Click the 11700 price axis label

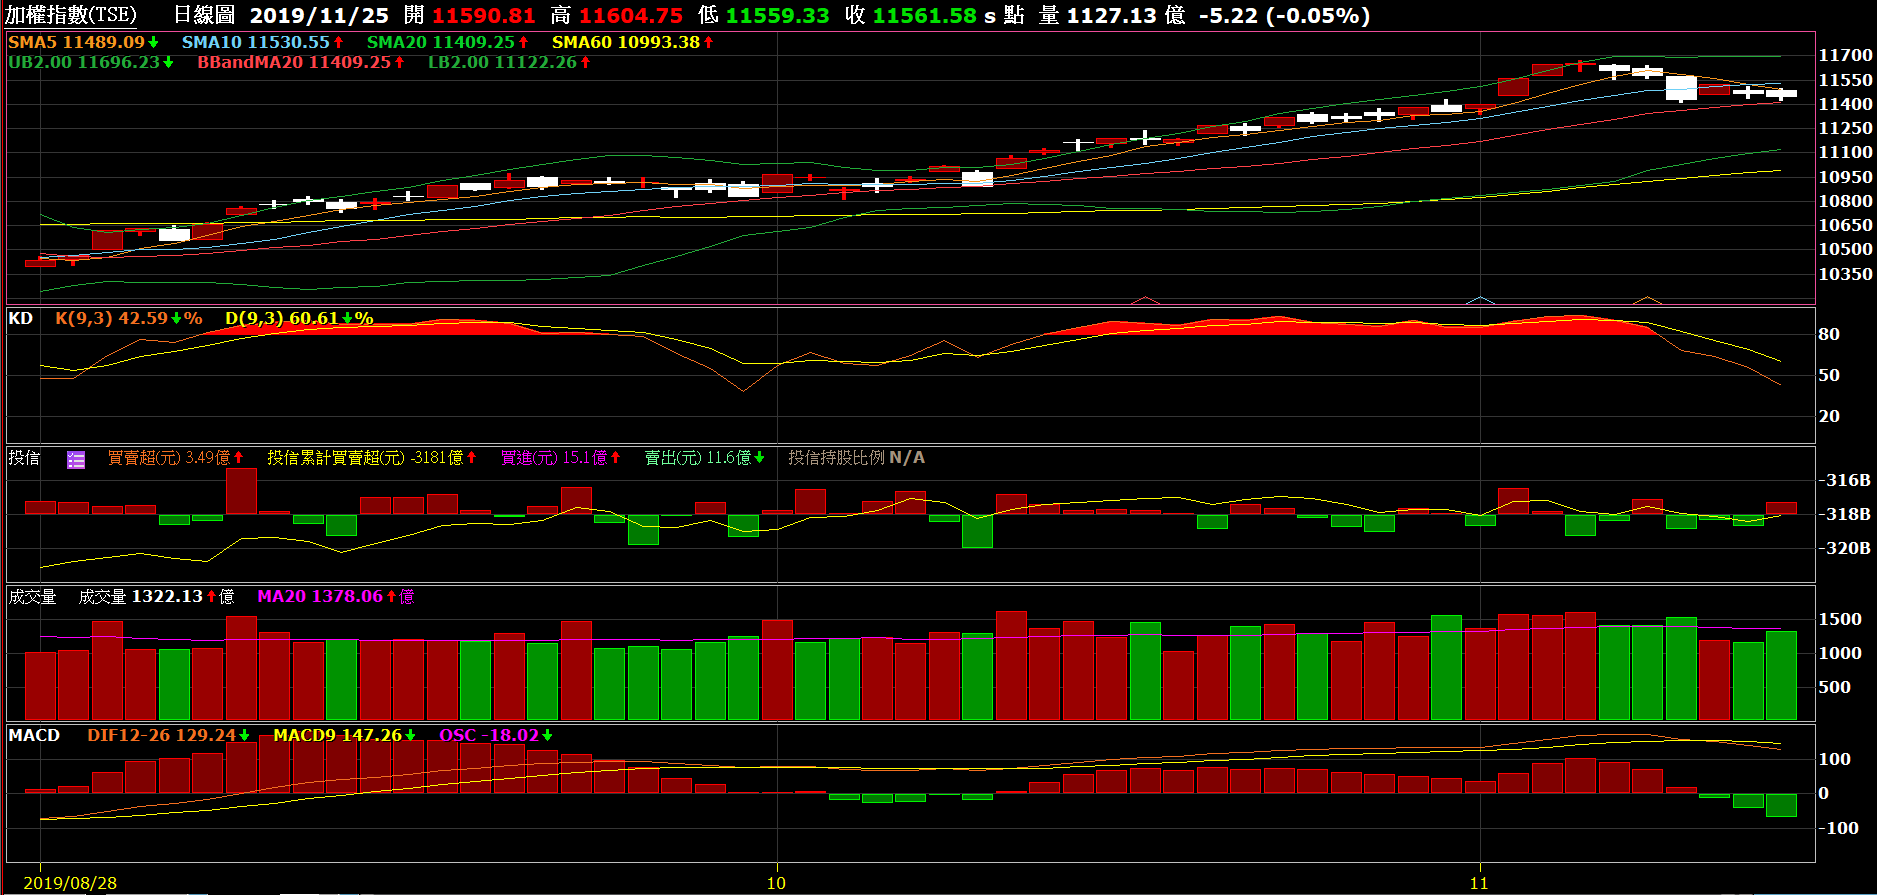click(1846, 55)
